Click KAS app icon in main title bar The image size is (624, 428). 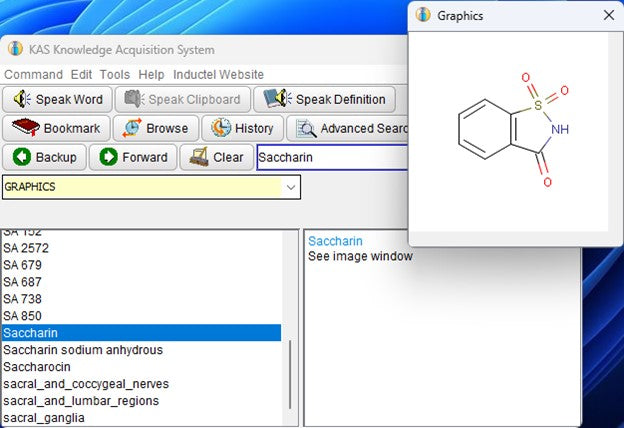[15, 49]
